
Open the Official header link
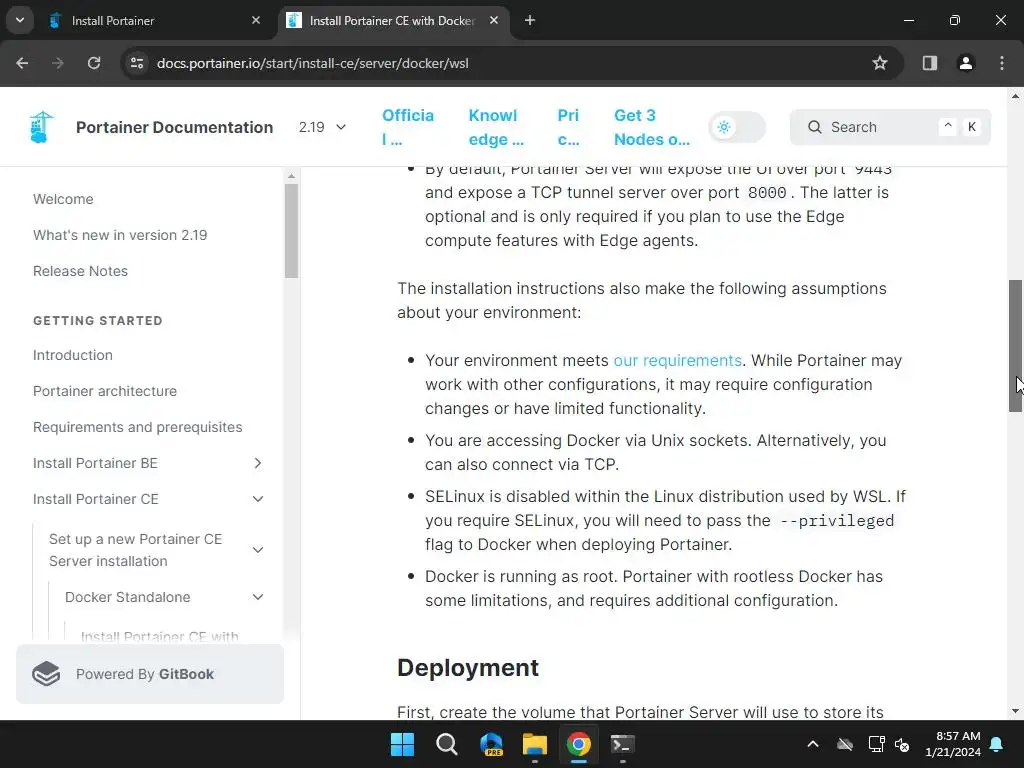coord(408,127)
